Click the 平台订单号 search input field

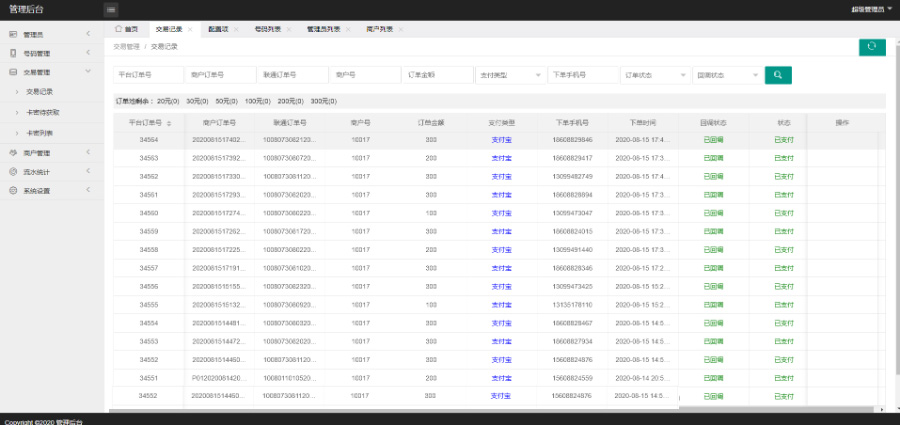click(x=148, y=75)
